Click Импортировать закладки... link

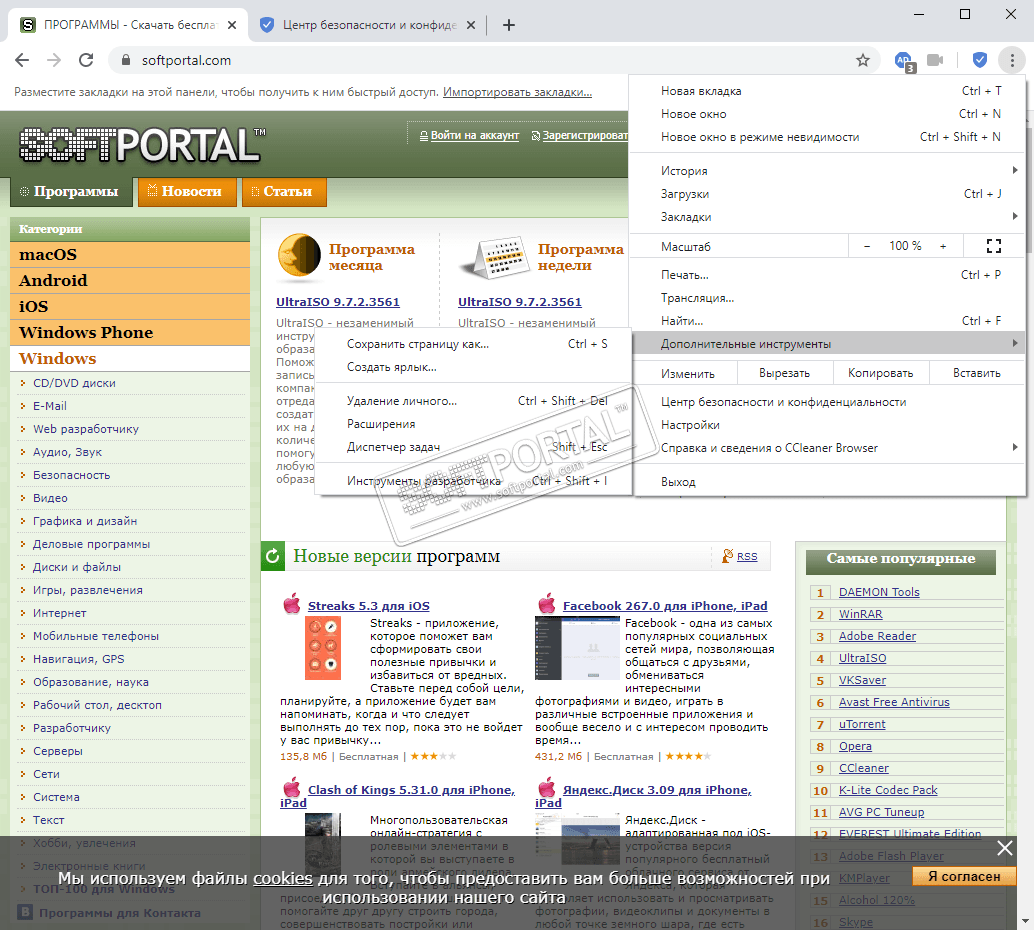point(517,92)
